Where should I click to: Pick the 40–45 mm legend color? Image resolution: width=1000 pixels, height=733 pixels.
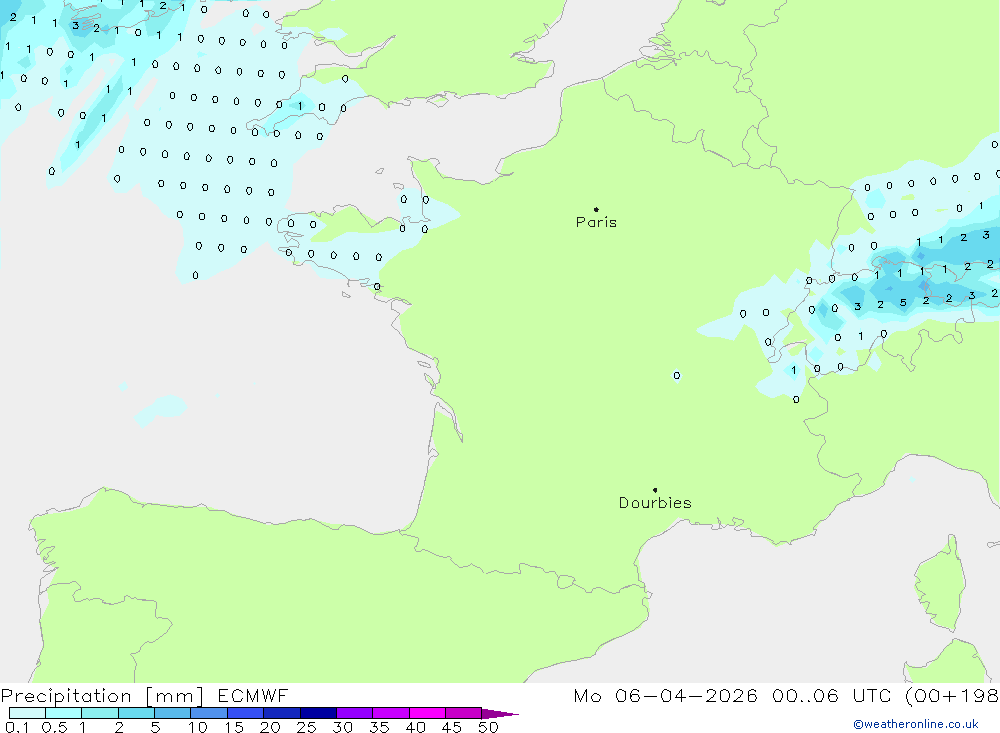[427, 713]
